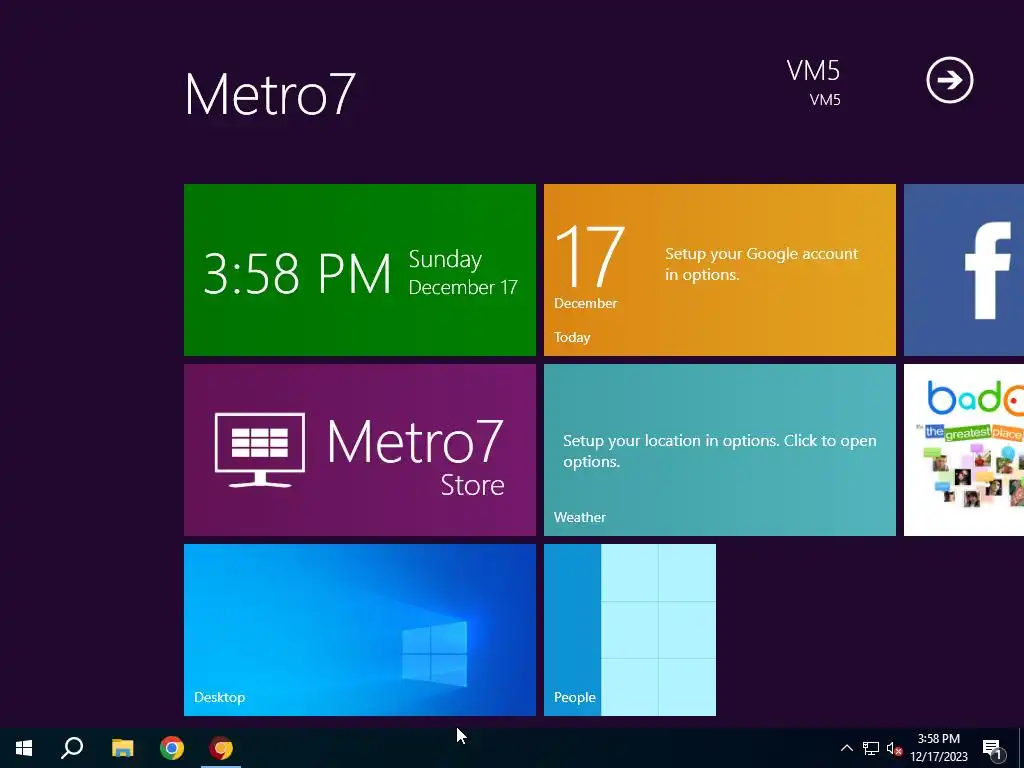Open taskbar Search magnifier

pyautogui.click(x=72, y=748)
